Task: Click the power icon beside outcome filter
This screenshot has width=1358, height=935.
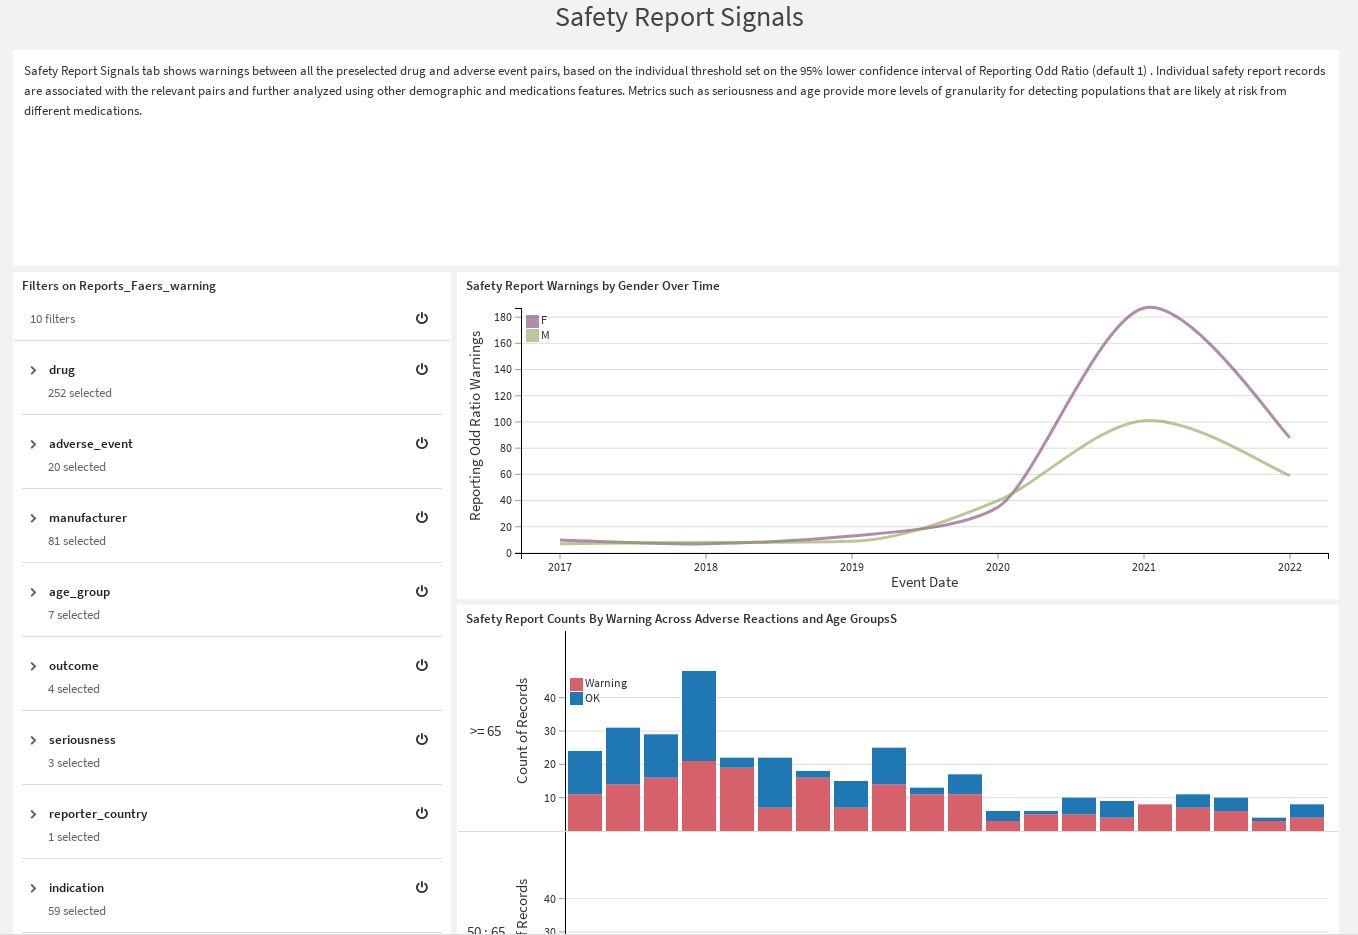Action: click(x=422, y=665)
